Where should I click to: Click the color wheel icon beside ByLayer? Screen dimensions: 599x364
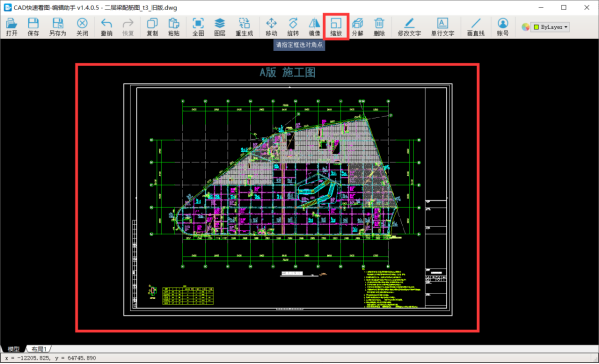click(x=526, y=27)
